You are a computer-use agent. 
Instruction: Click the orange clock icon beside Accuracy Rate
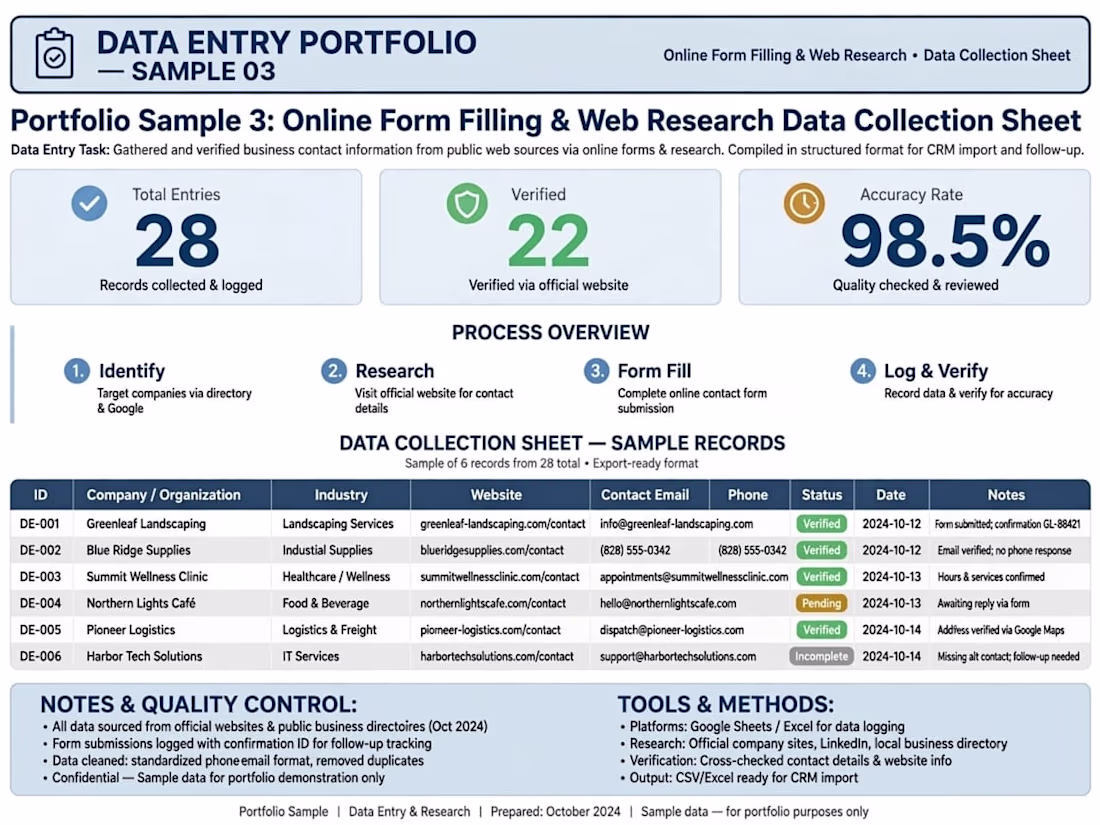pyautogui.click(x=804, y=203)
